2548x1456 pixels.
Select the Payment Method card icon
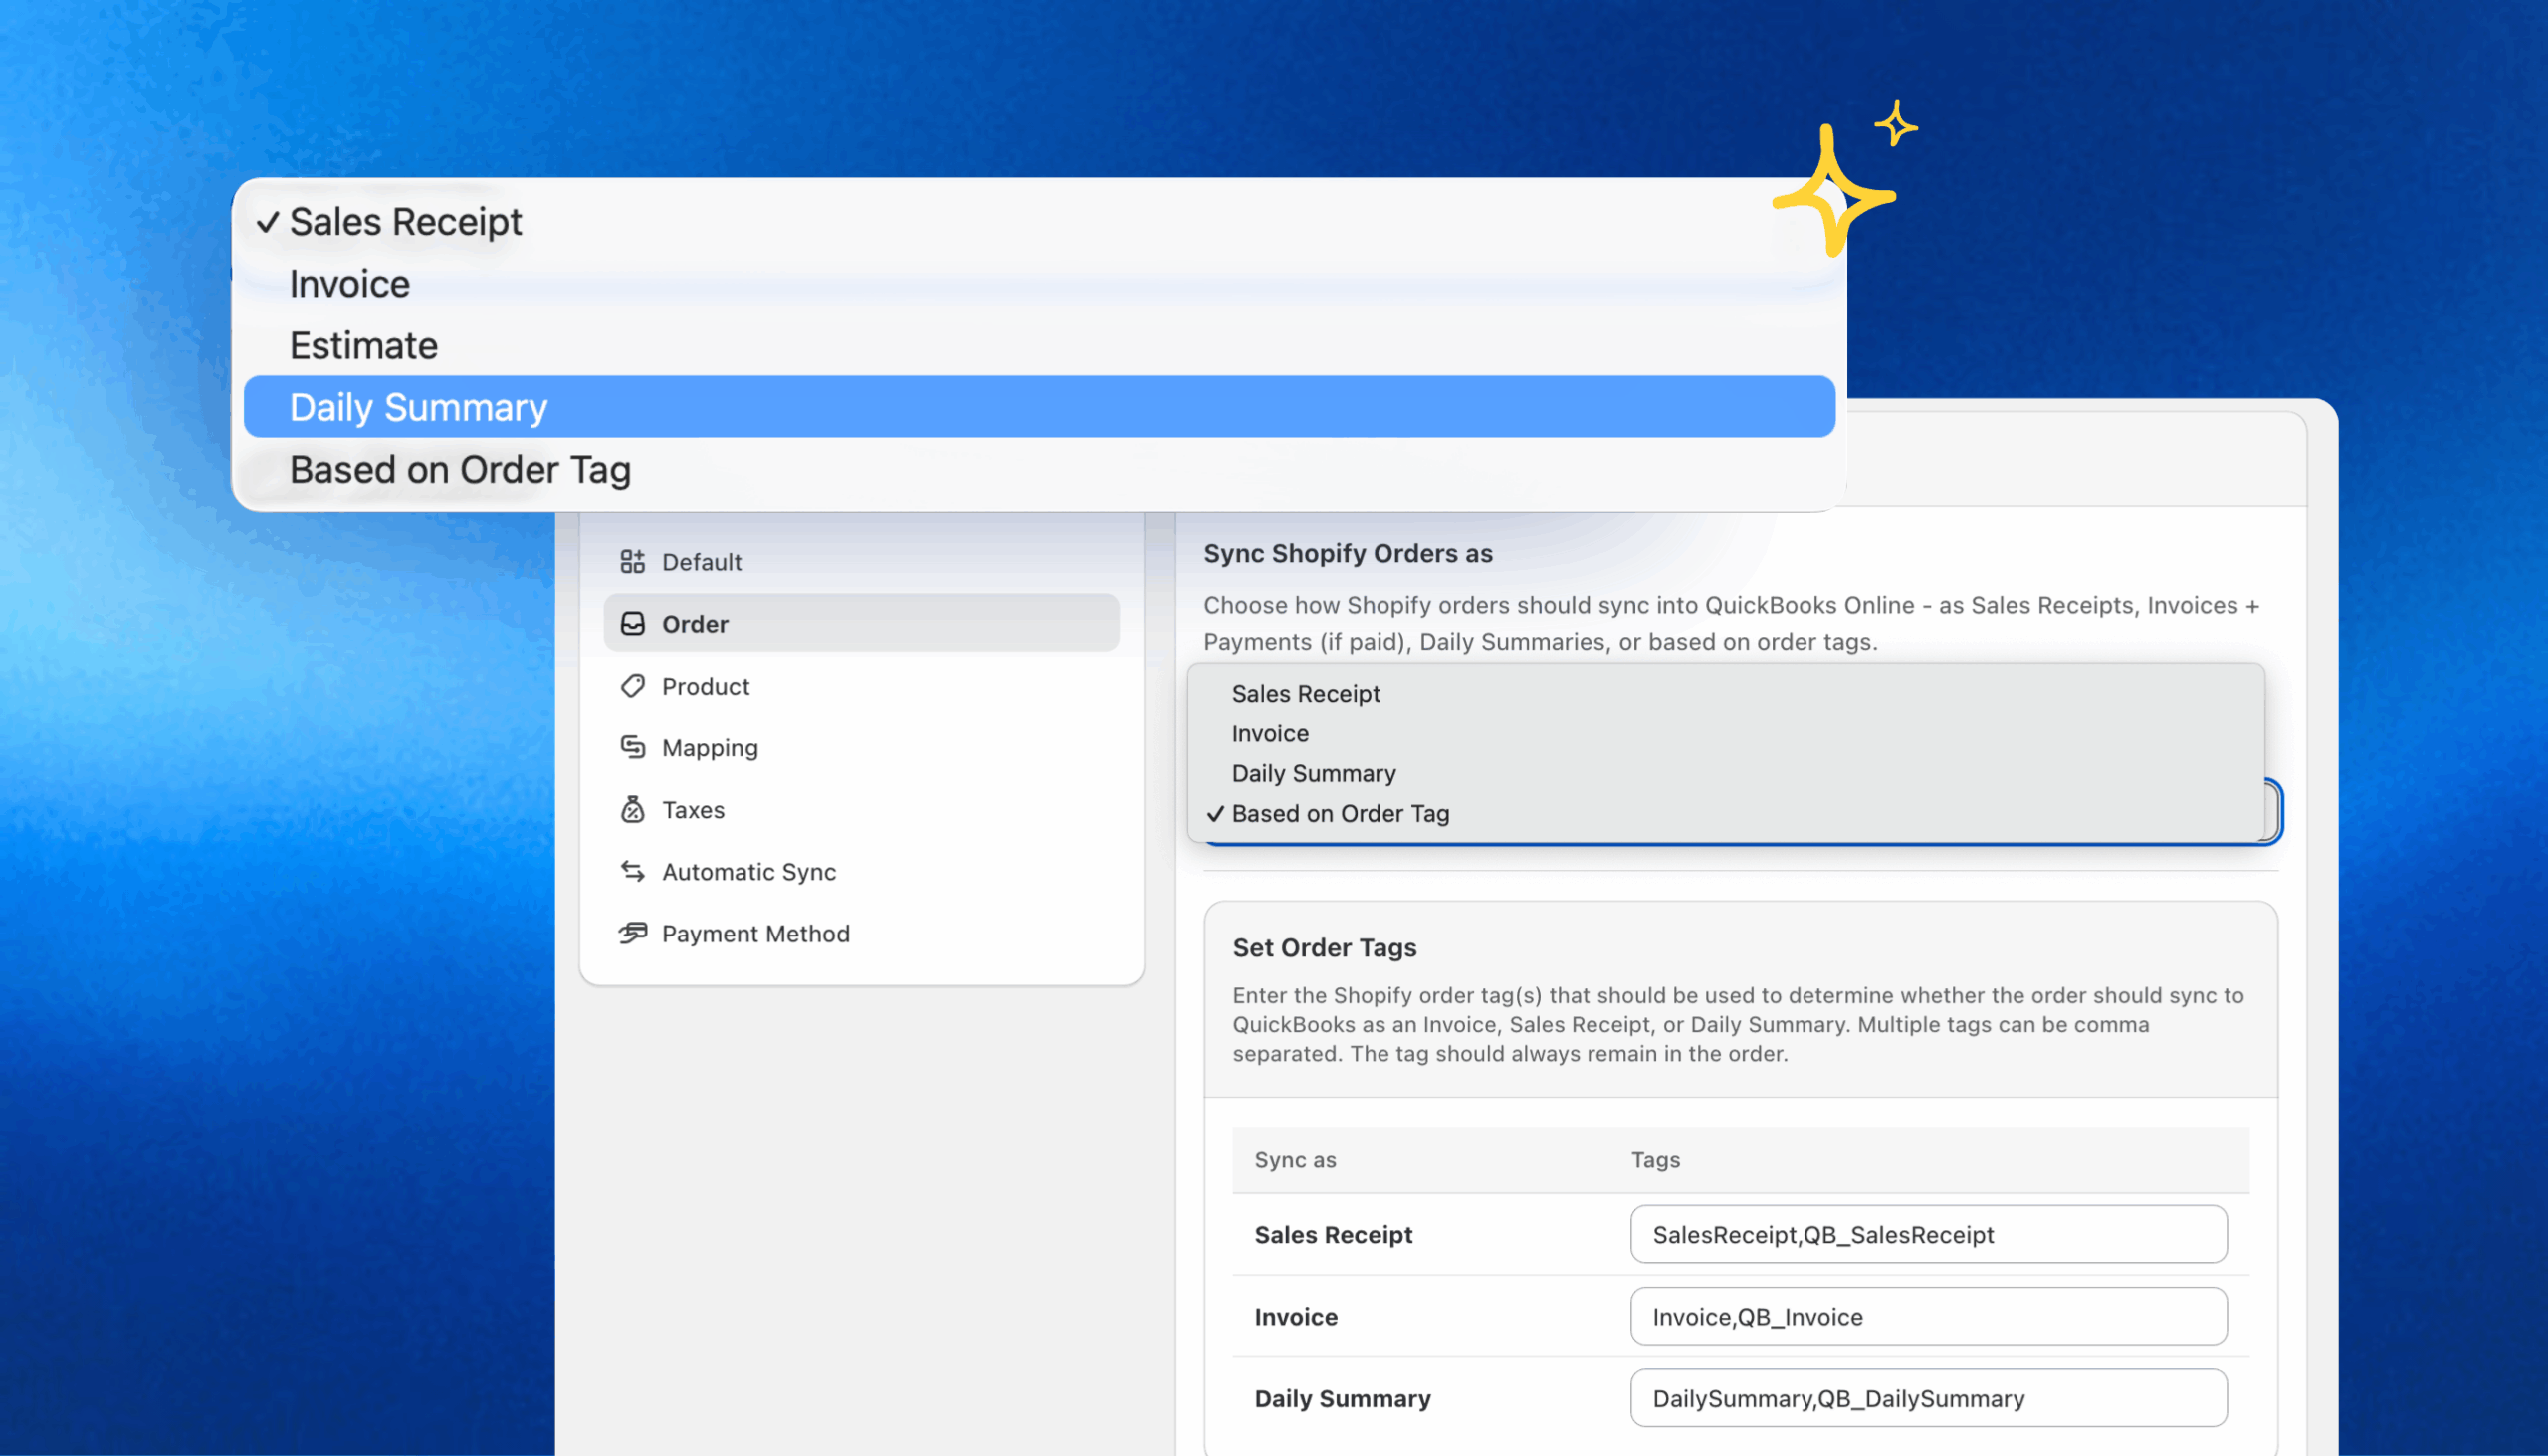click(633, 933)
